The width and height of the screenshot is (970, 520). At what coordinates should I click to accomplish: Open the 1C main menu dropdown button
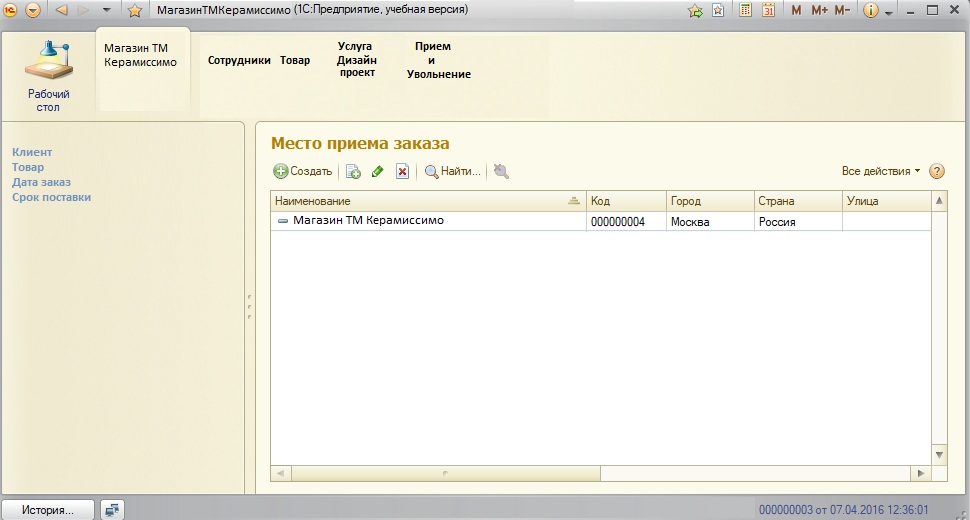[33, 10]
